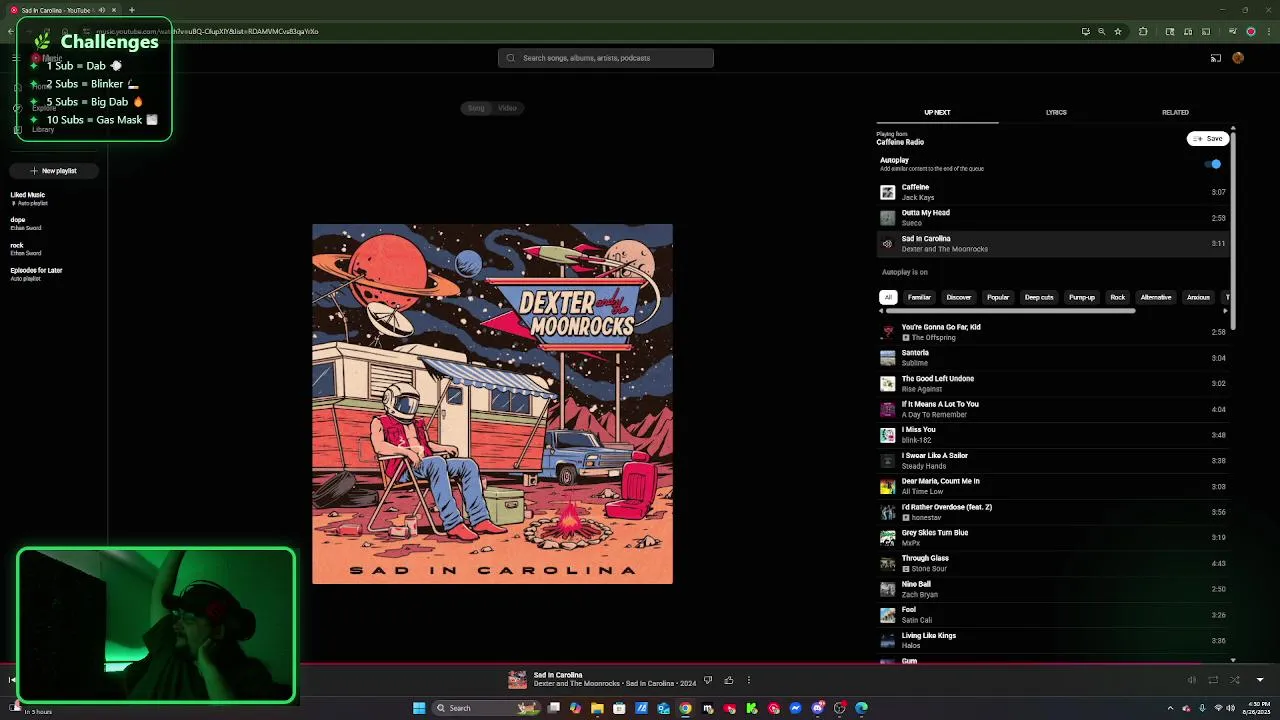
Task: Click "Through Glass" by Stone Sour
Action: 925,558
